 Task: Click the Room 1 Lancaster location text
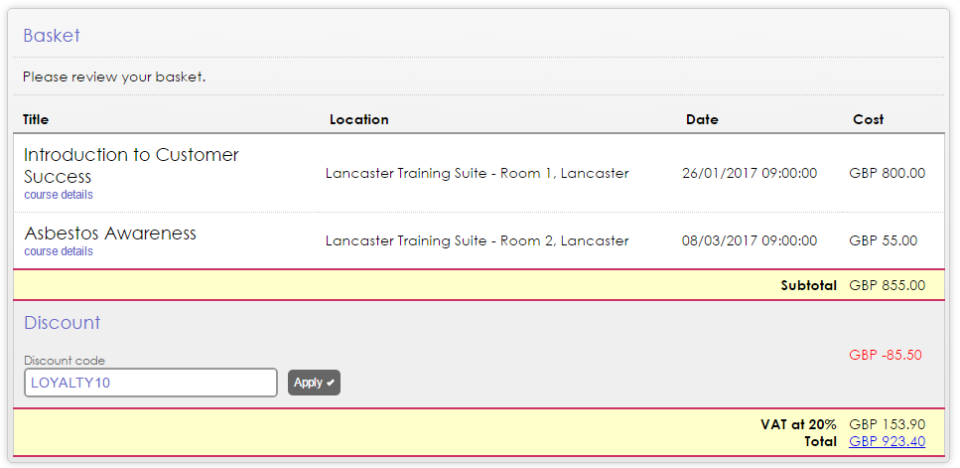(477, 173)
